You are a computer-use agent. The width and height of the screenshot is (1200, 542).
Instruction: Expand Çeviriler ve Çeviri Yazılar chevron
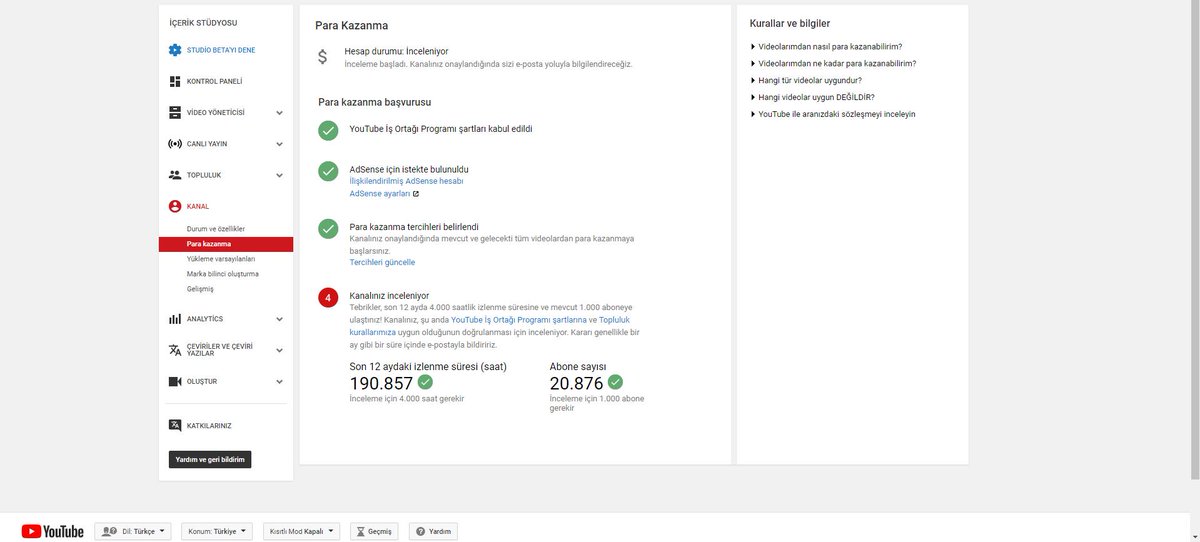[x=280, y=350]
